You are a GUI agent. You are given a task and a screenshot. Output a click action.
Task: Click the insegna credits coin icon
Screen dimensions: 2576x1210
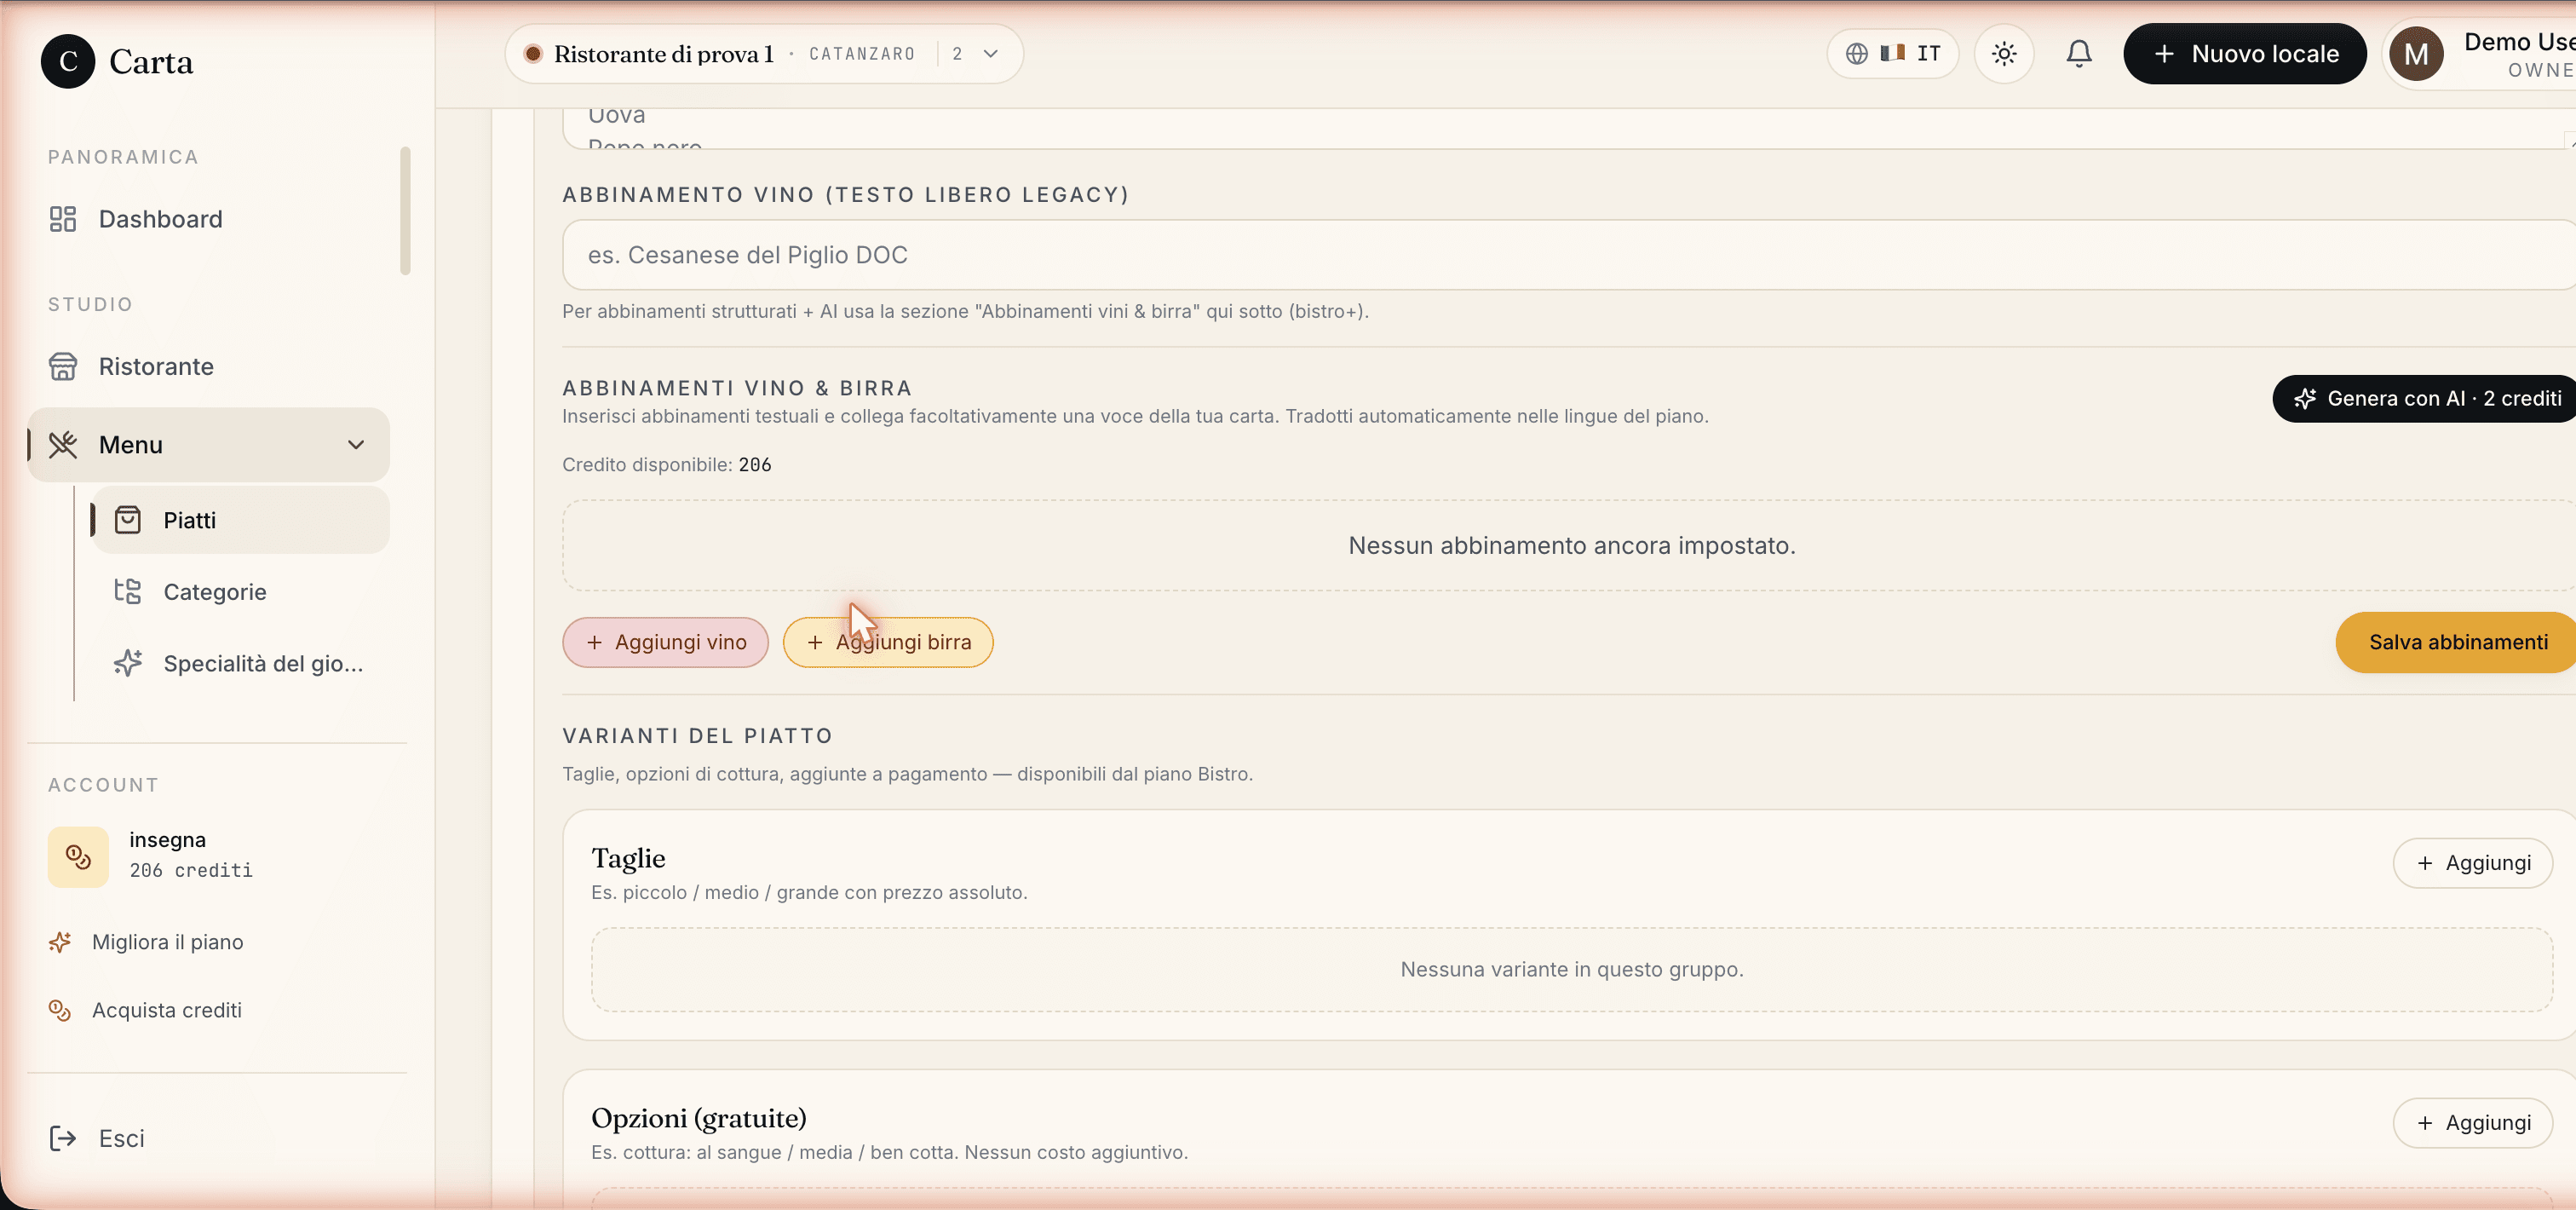[78, 856]
